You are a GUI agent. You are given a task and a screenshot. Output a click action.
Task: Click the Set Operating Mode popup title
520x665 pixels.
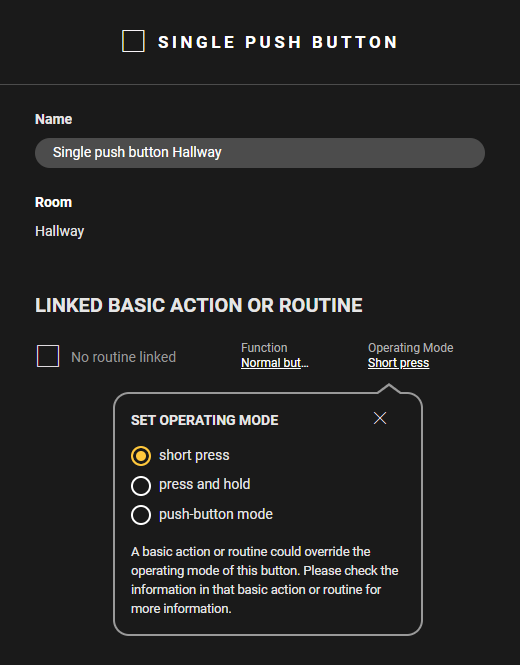[x=204, y=420]
